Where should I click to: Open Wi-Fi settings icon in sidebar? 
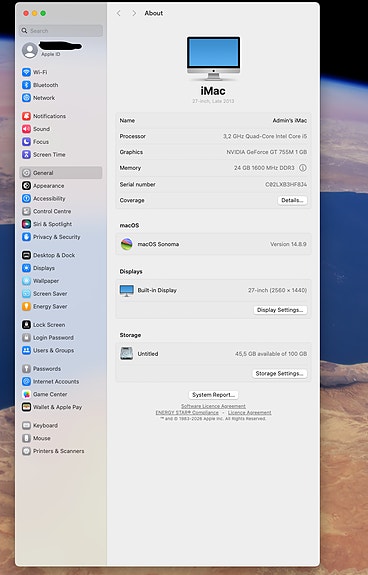point(26,72)
